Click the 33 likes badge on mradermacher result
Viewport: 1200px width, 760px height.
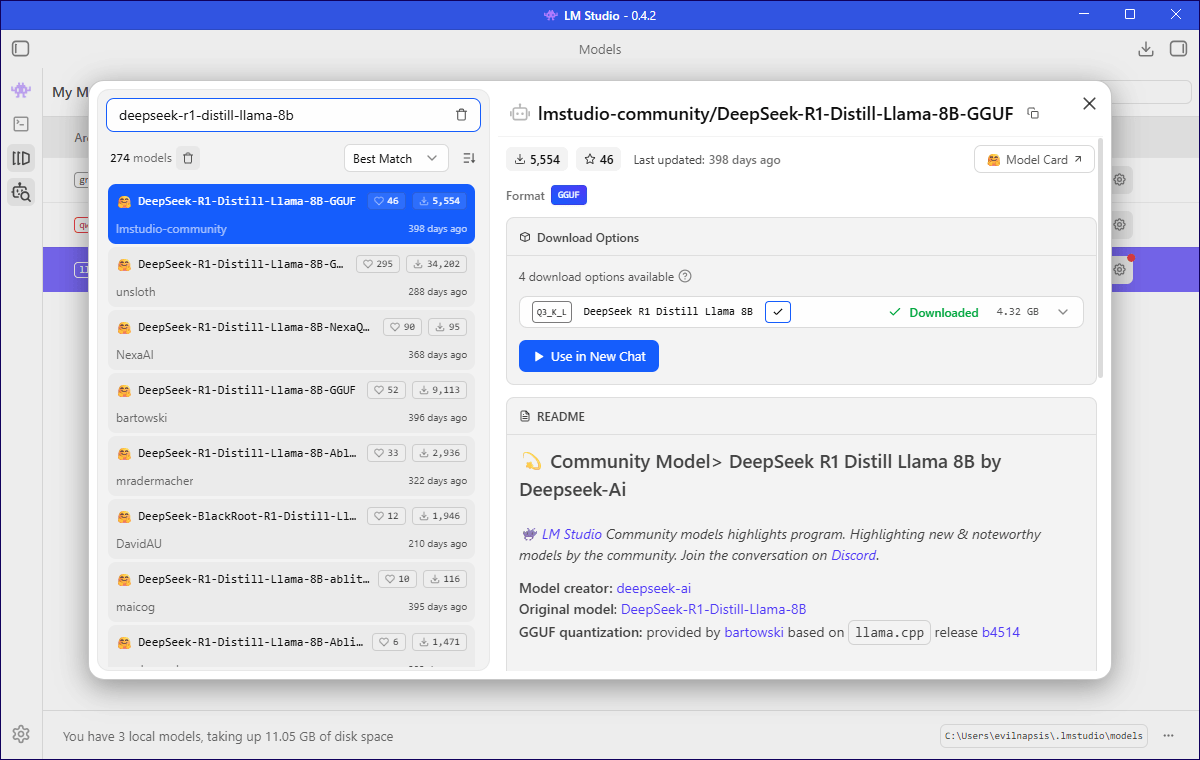coord(387,453)
